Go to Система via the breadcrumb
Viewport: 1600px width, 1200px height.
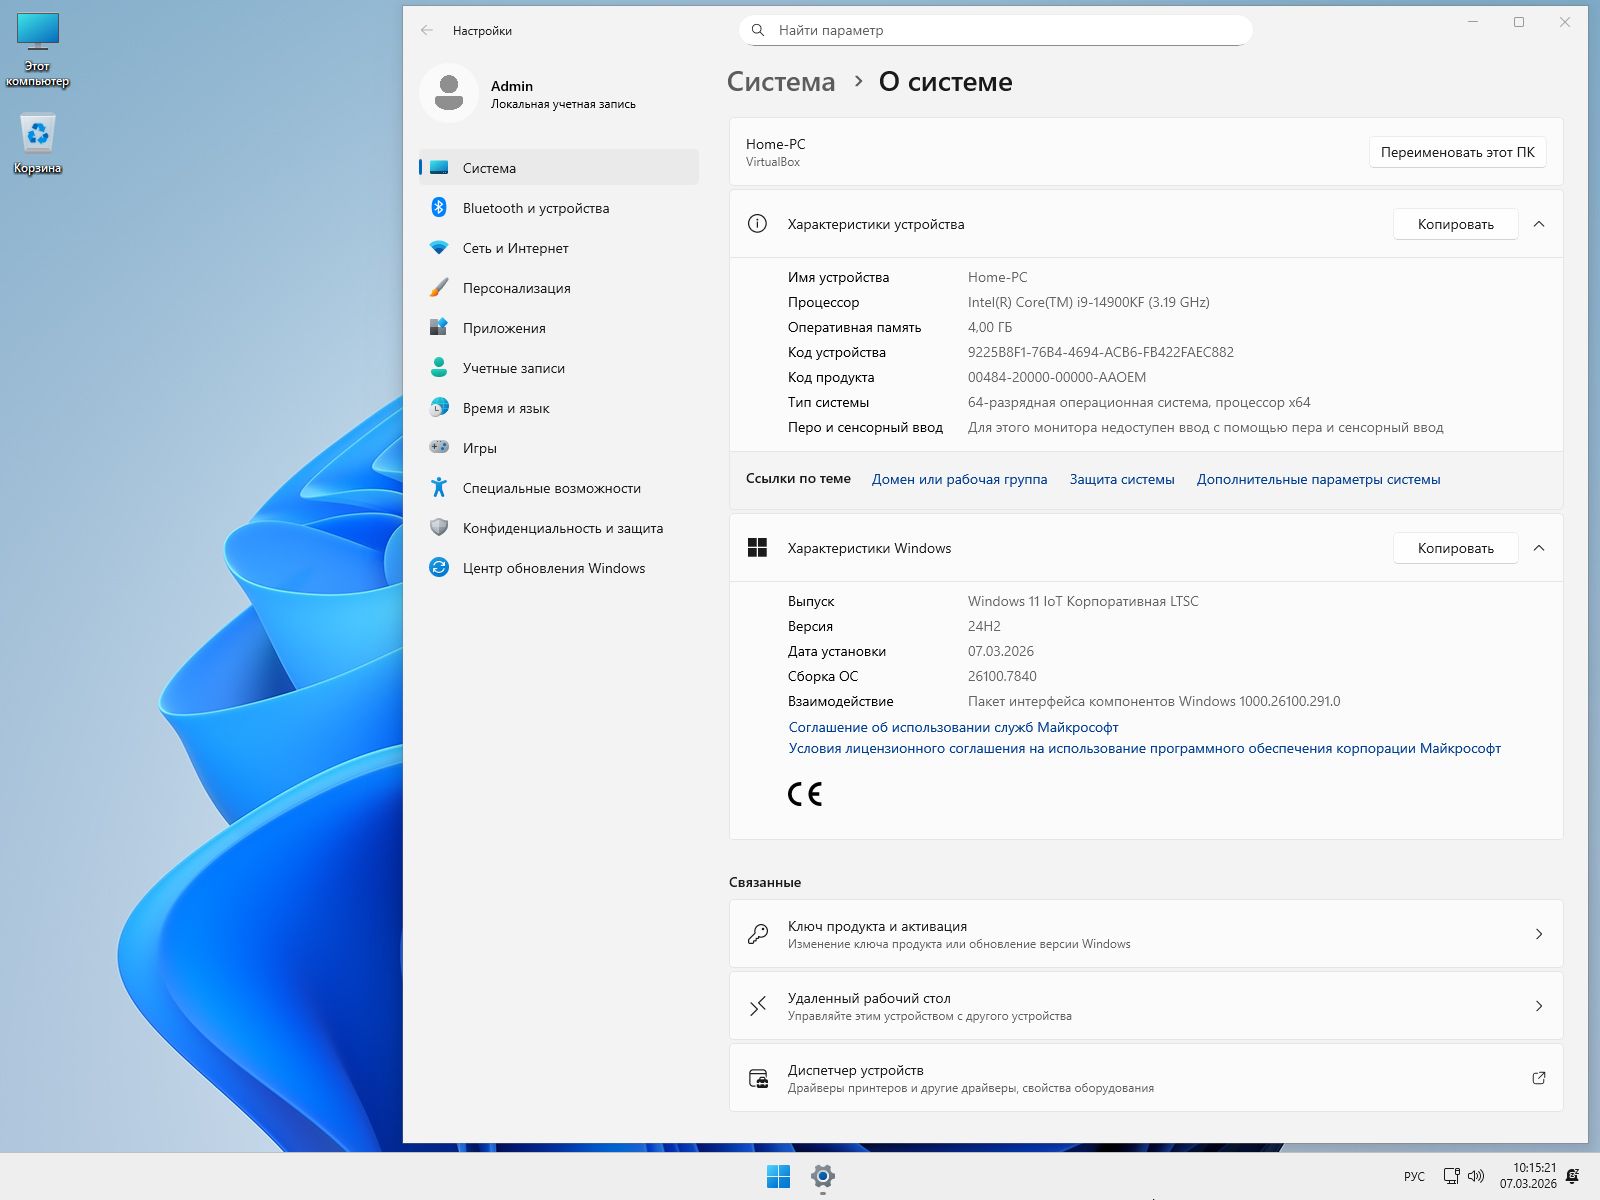click(x=780, y=81)
